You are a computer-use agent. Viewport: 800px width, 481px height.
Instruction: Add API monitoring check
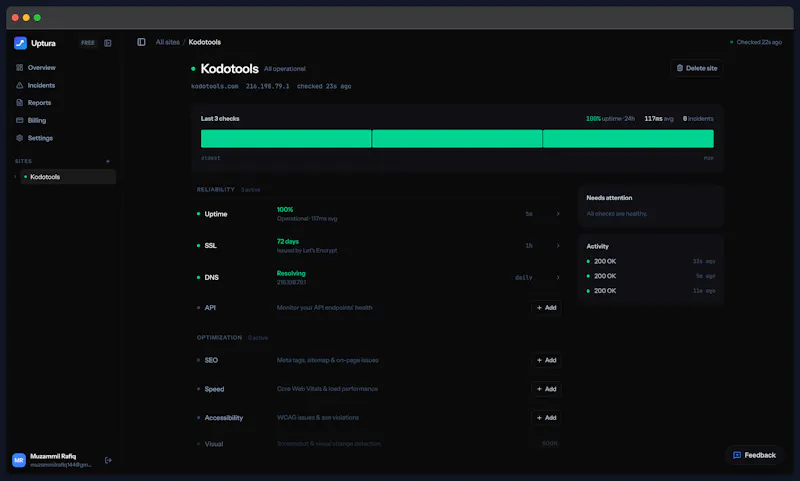pos(546,308)
